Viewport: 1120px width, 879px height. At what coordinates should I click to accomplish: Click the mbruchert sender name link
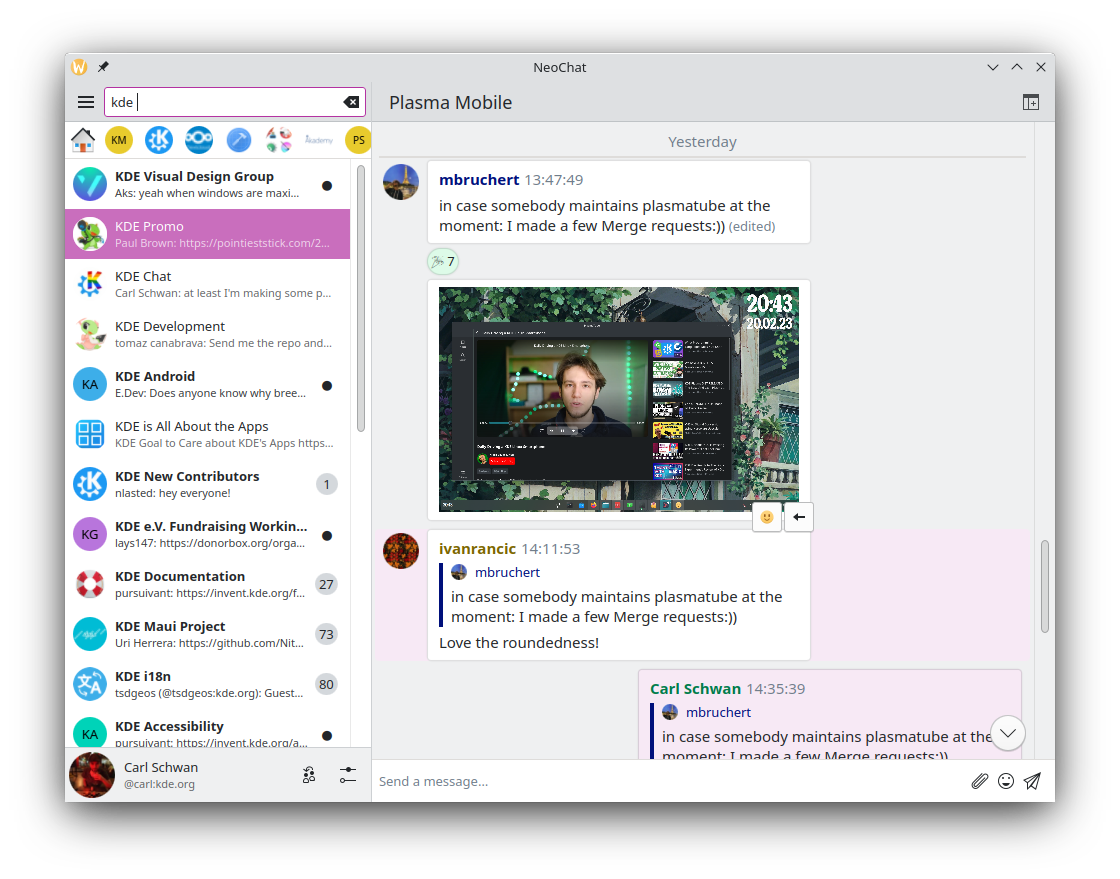[479, 180]
